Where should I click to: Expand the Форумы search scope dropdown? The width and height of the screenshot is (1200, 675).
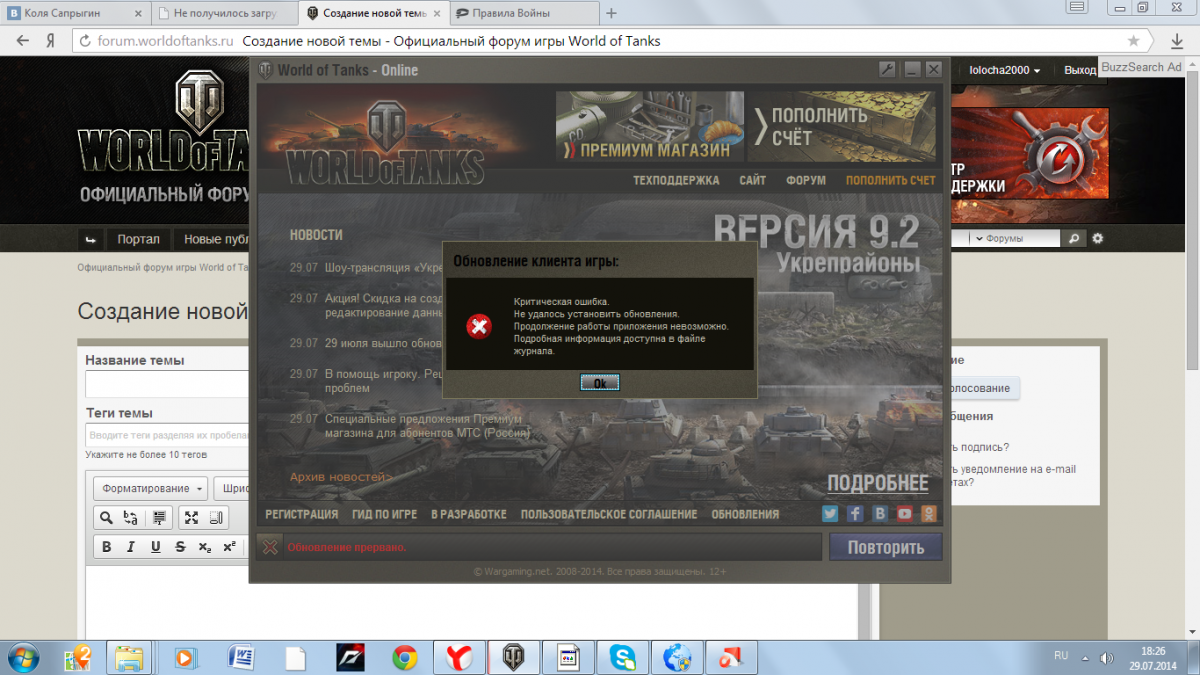[1017, 239]
